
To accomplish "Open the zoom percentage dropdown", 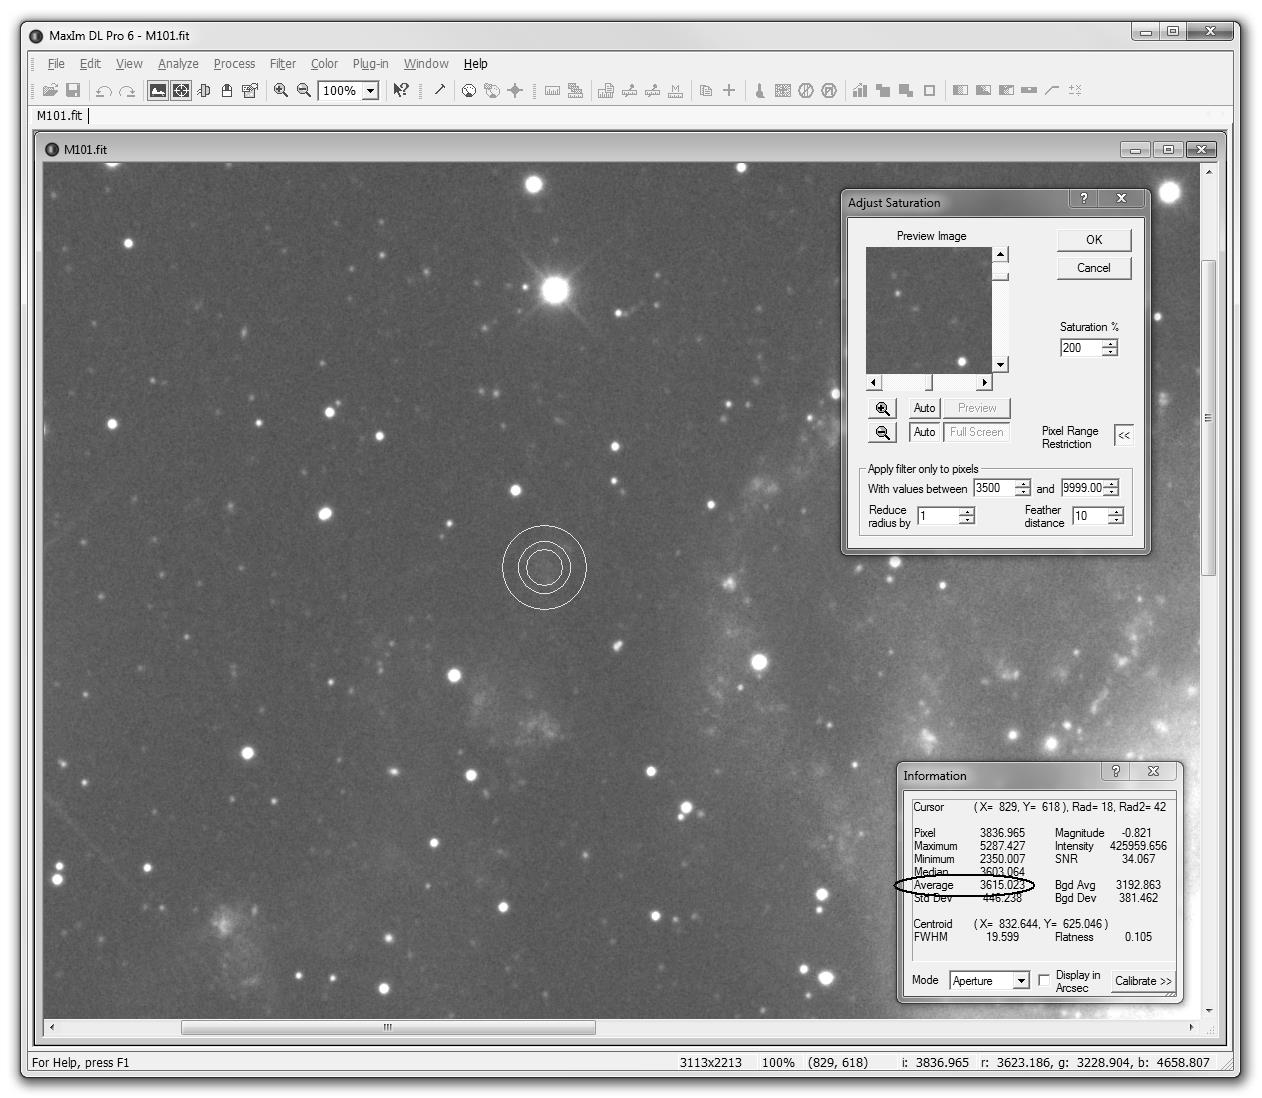I will (370, 91).
